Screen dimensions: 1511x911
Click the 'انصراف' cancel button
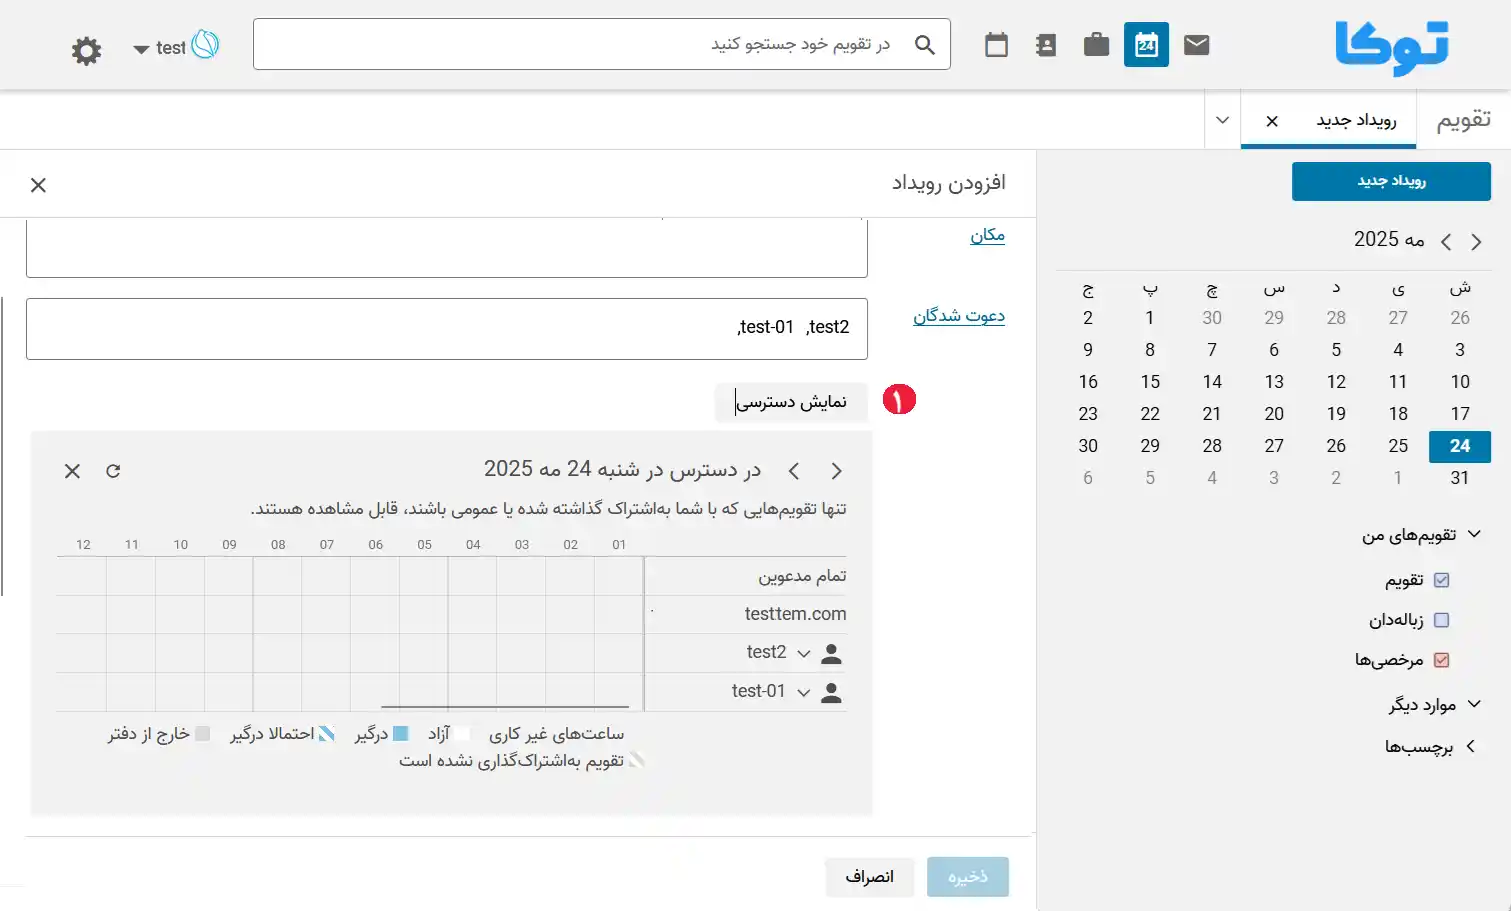869,877
